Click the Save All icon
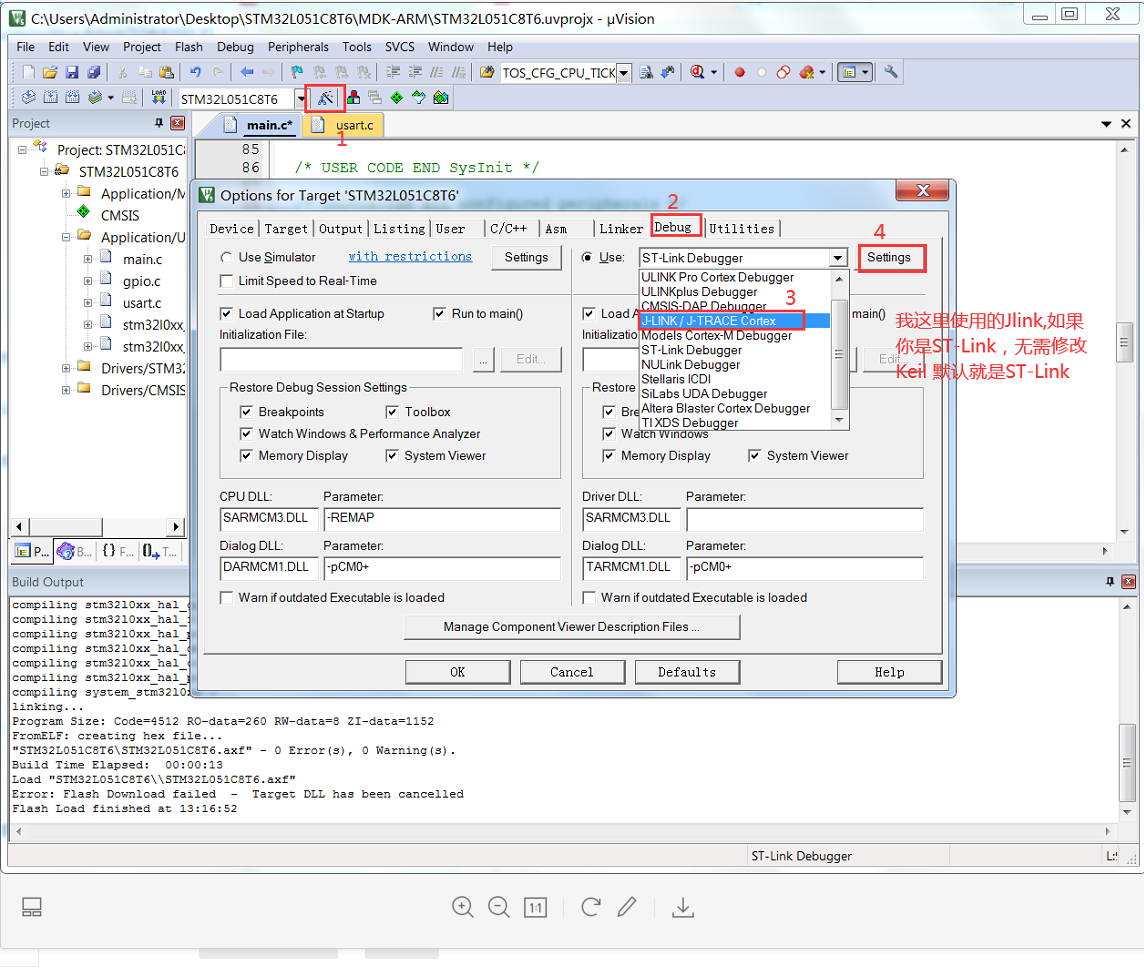Viewport: 1144px width, 968px height. tap(93, 72)
